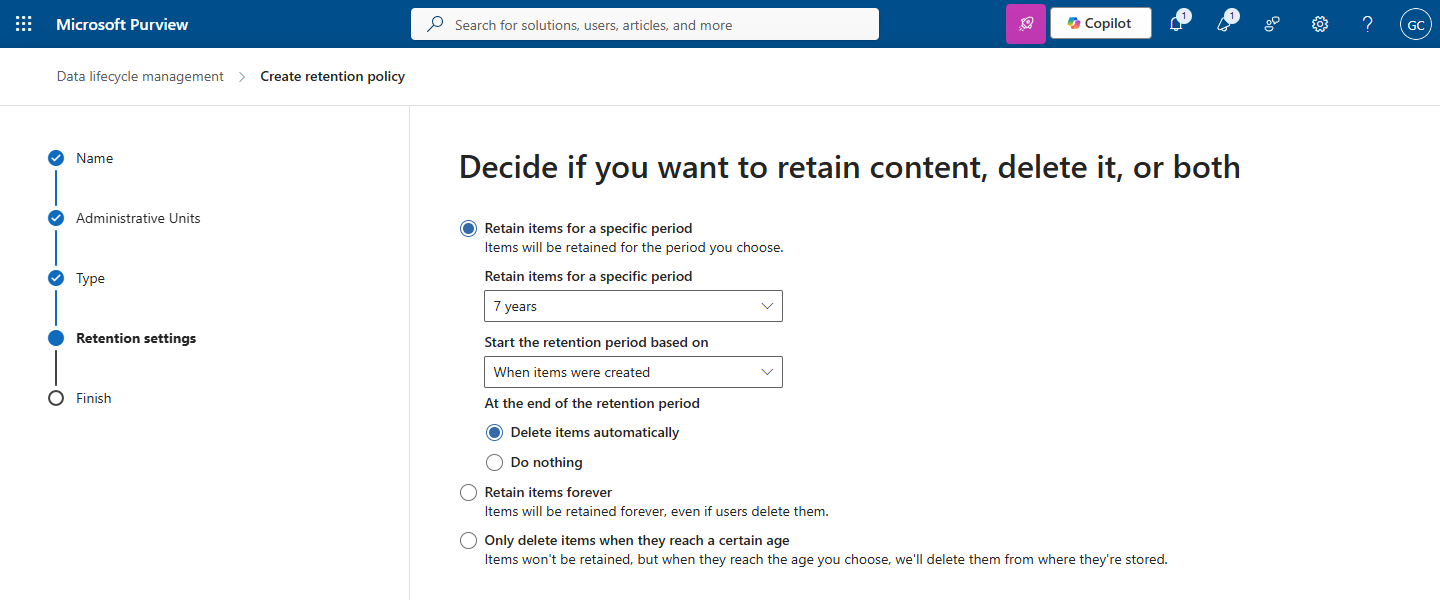Image resolution: width=1440 pixels, height=600 pixels.
Task: Click 'Start the retention period based on' label
Action: click(596, 342)
